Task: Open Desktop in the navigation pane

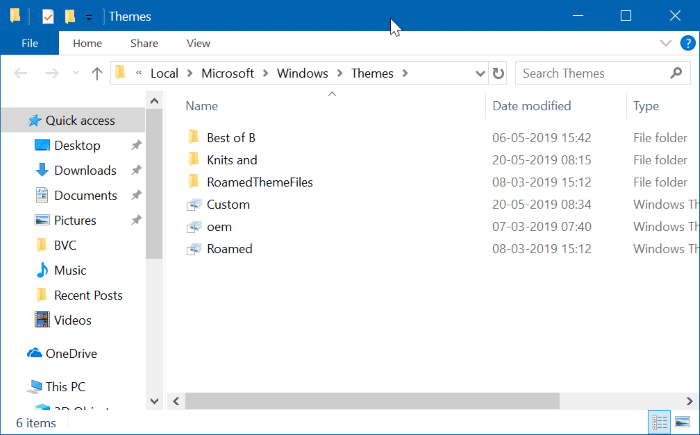Action: (77, 146)
